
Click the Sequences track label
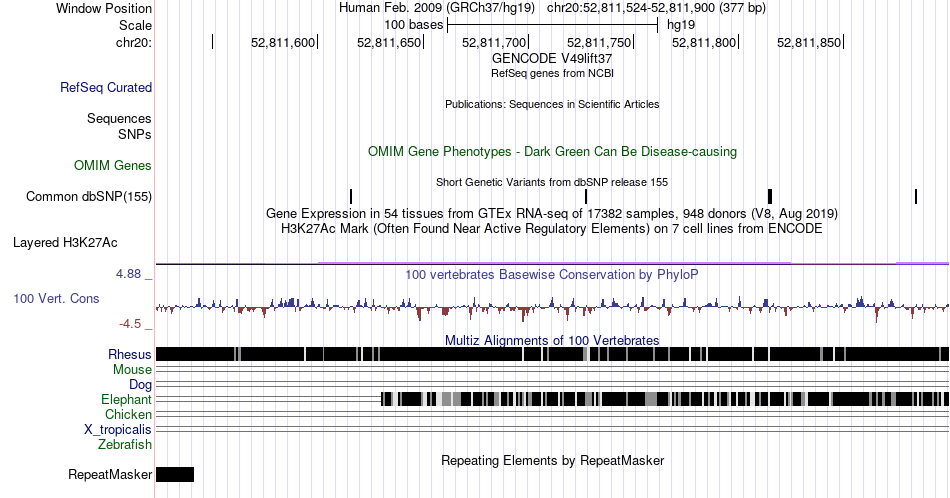pos(119,118)
